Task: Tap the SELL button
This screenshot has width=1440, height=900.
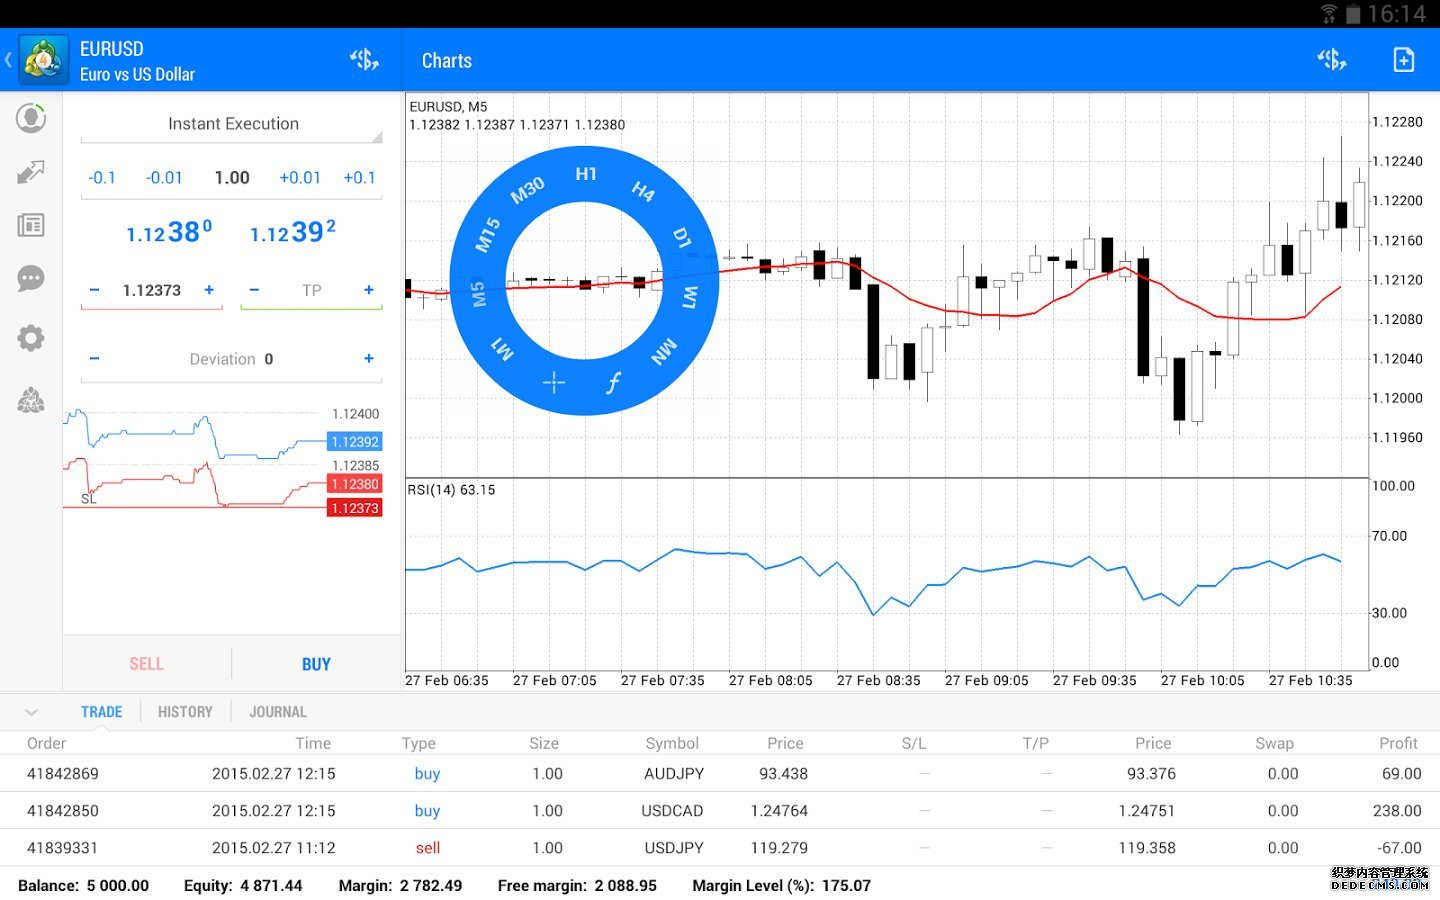Action: [x=147, y=664]
